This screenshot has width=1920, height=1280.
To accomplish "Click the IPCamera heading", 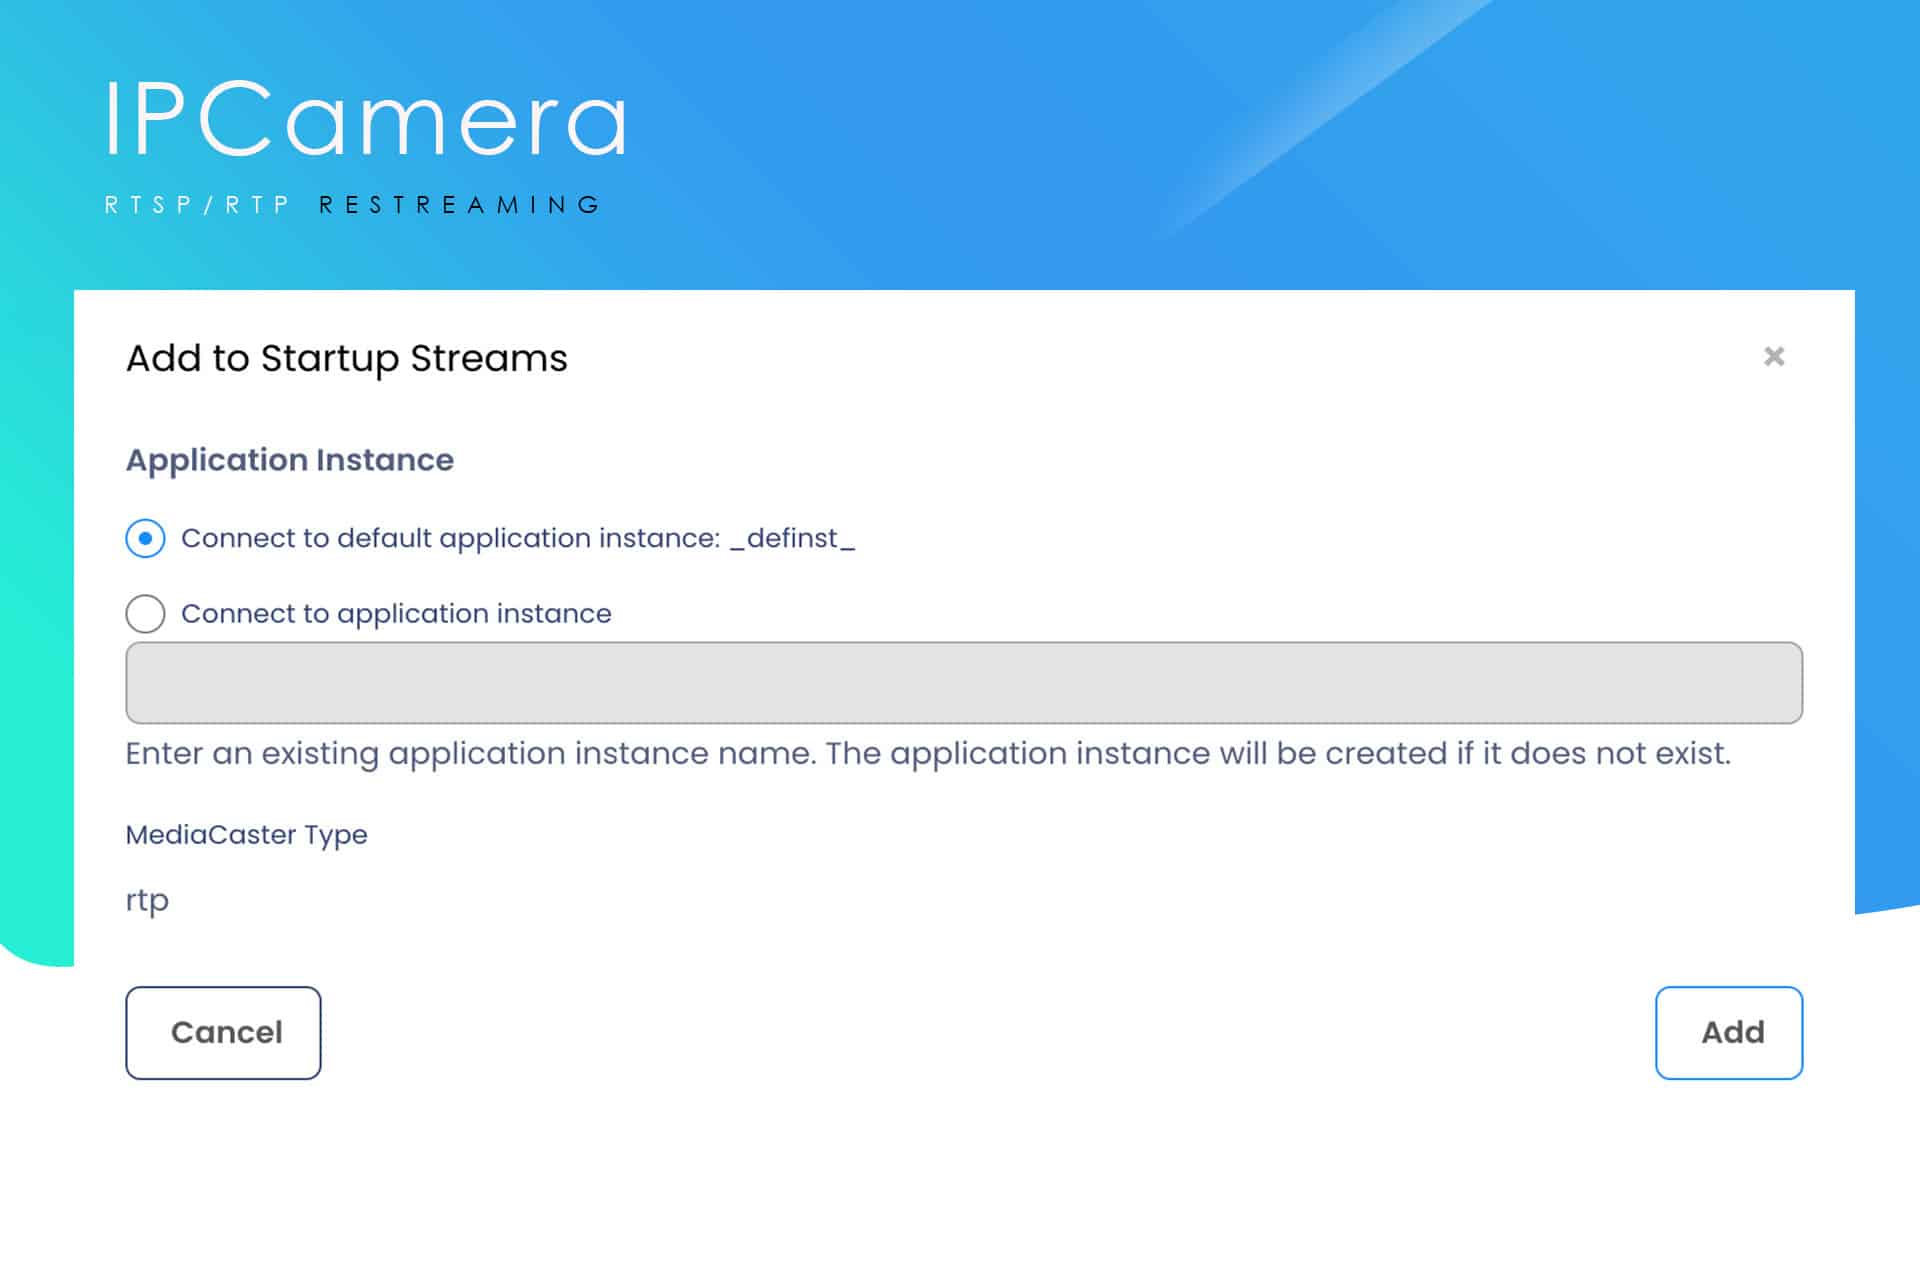I will click(x=366, y=119).
